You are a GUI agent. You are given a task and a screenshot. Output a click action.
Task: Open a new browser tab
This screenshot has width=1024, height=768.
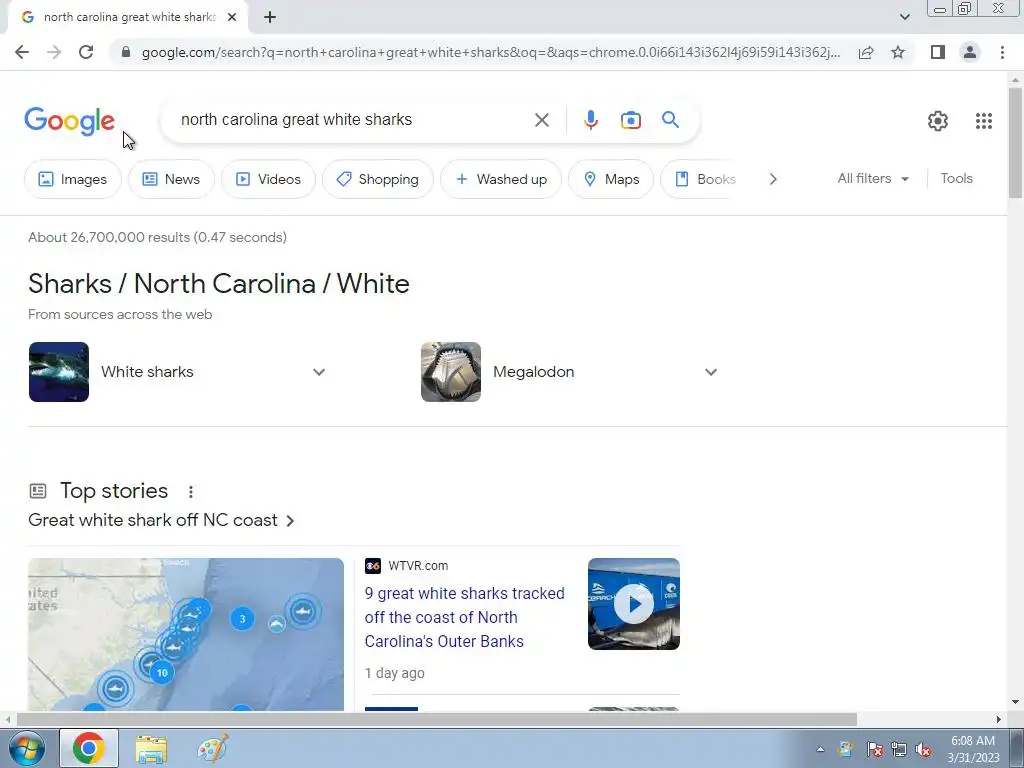pos(270,17)
